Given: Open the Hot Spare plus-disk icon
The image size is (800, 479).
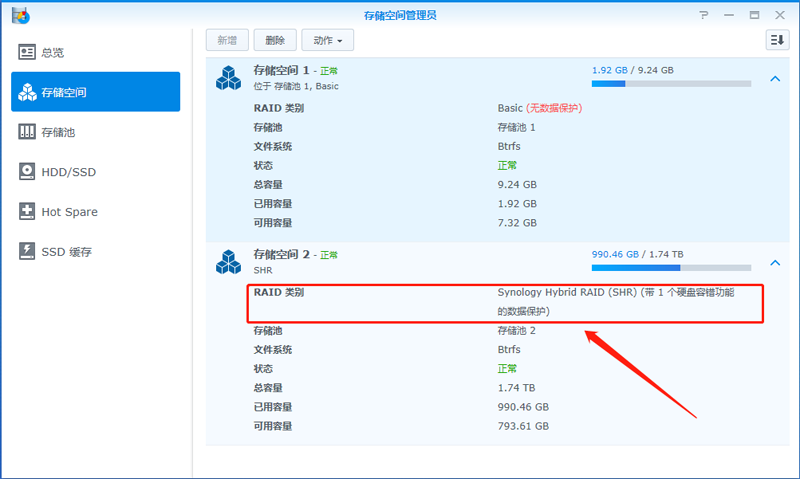Looking at the screenshot, I should 27,211.
